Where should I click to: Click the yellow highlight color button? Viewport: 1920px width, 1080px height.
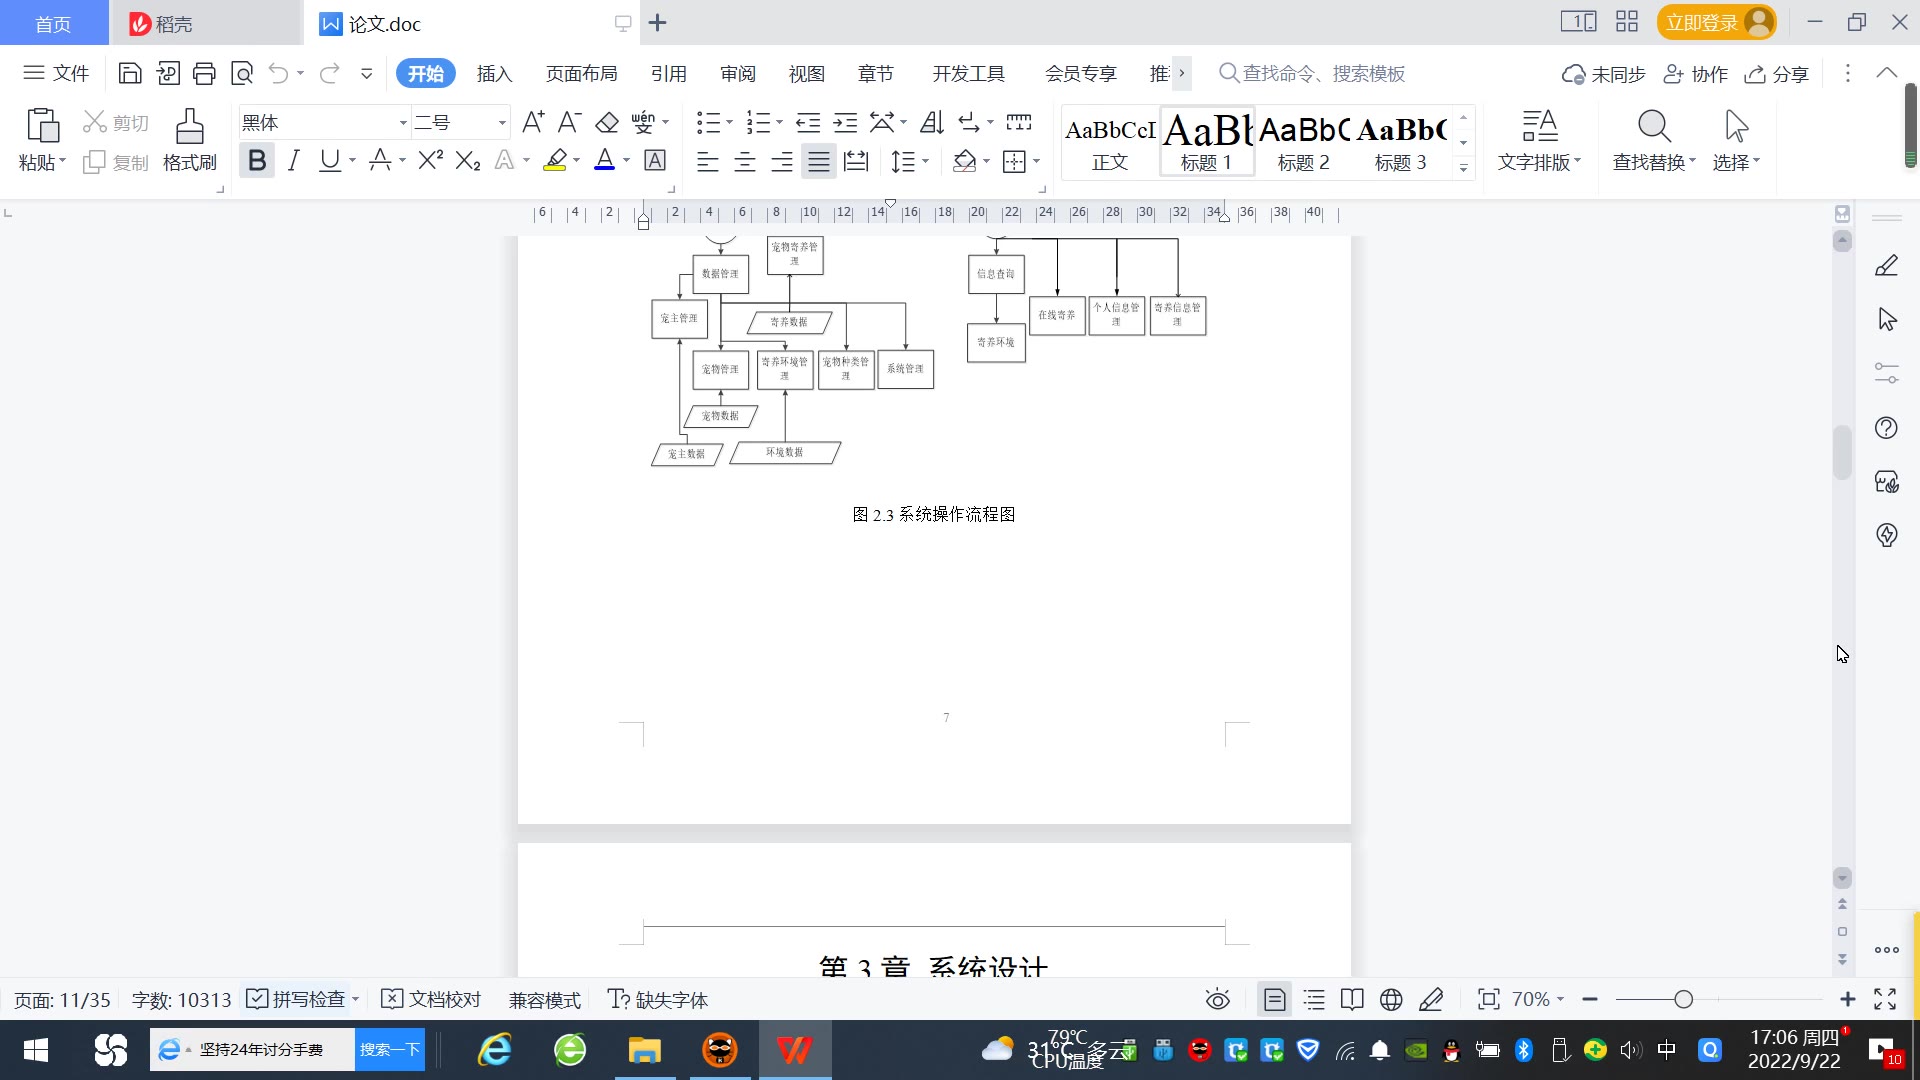(x=555, y=160)
